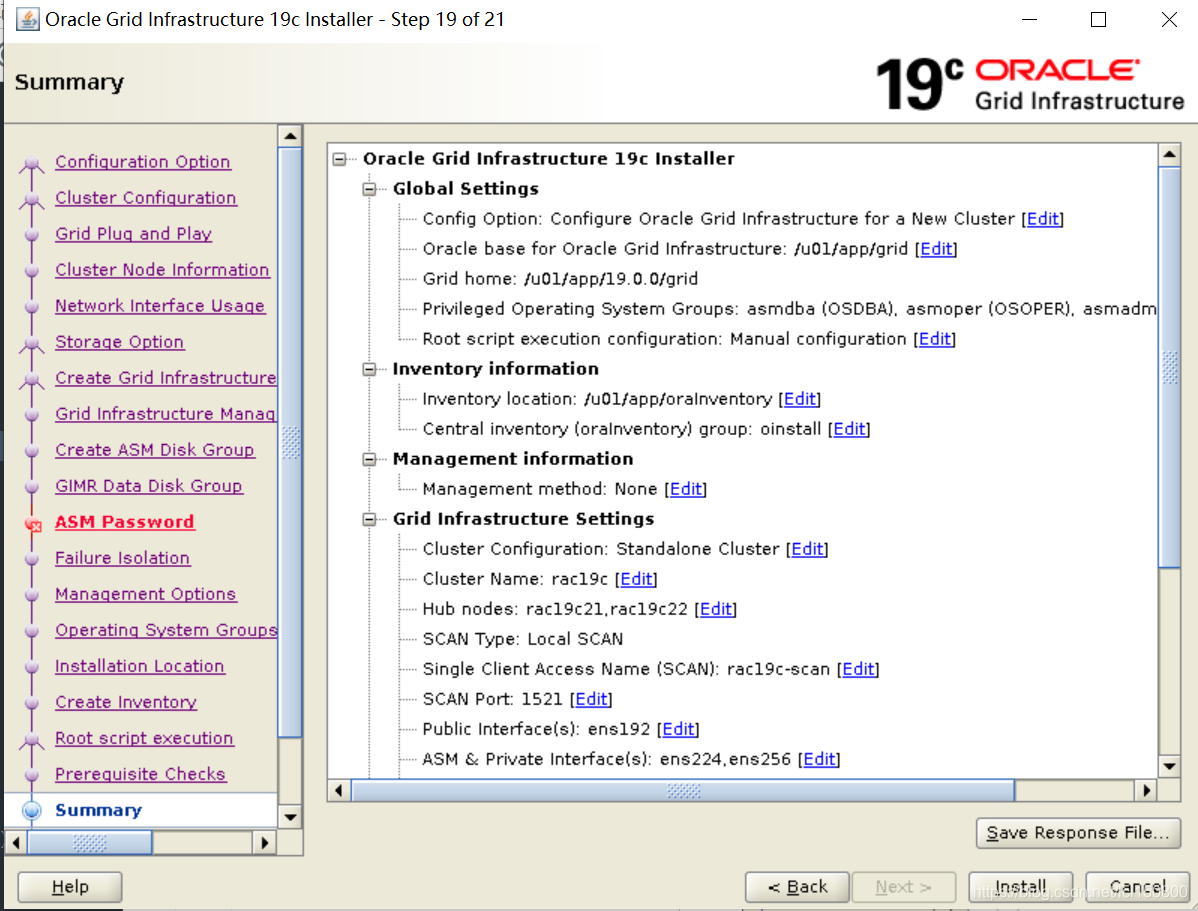Click the Help button

tap(70, 887)
